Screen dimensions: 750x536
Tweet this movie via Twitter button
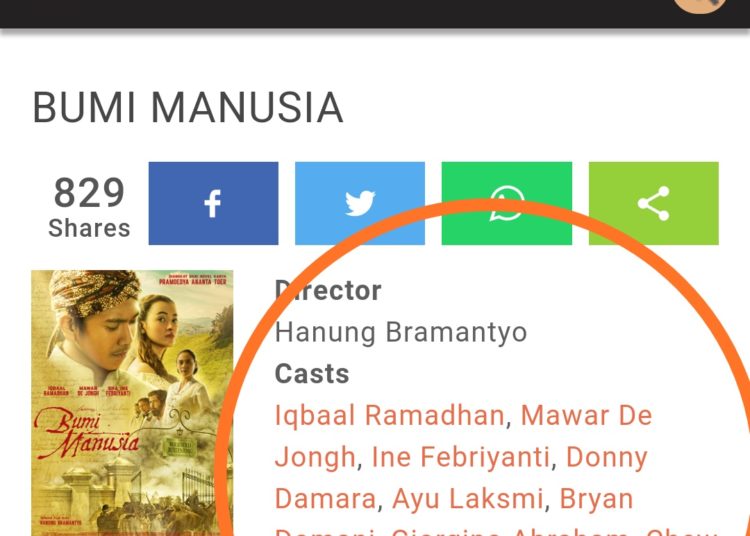coord(360,203)
